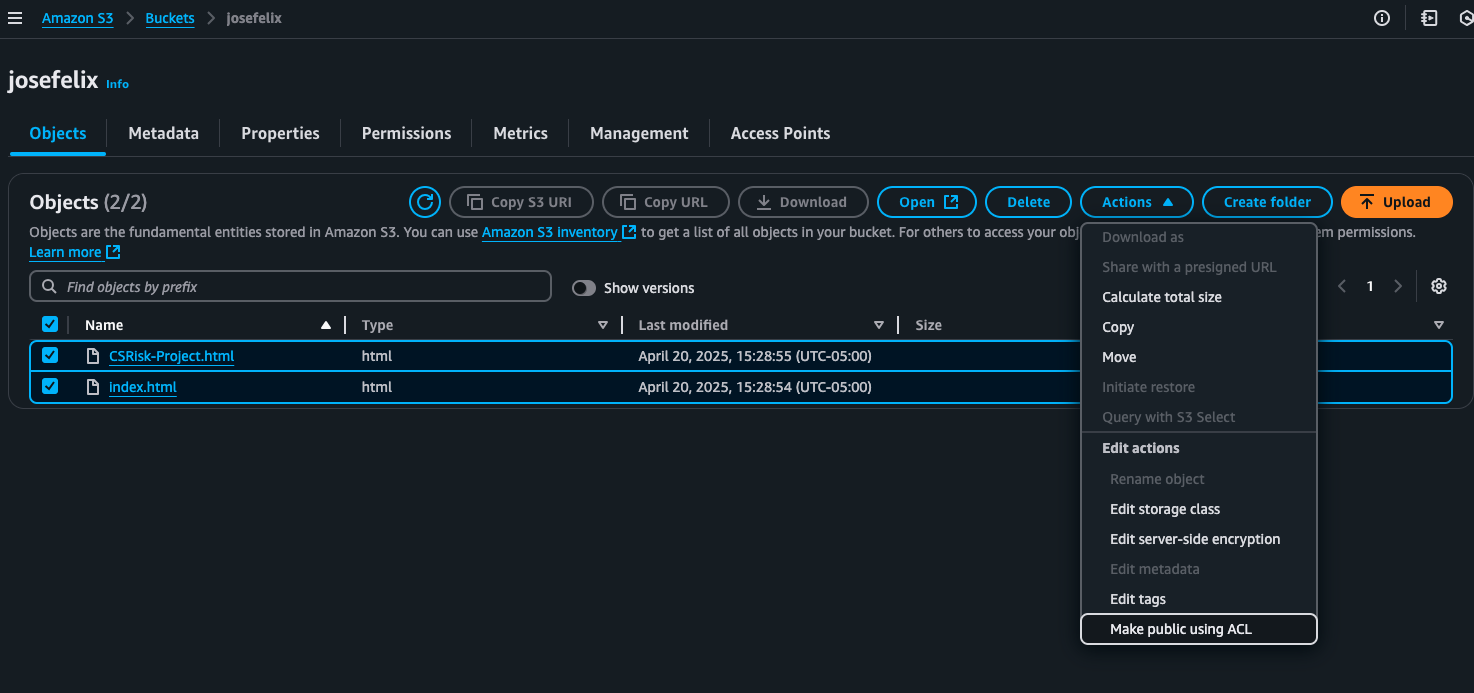Click the file icon beside CSRisk-Project.html
Viewport: 1474px width, 693px height.
coord(93,356)
